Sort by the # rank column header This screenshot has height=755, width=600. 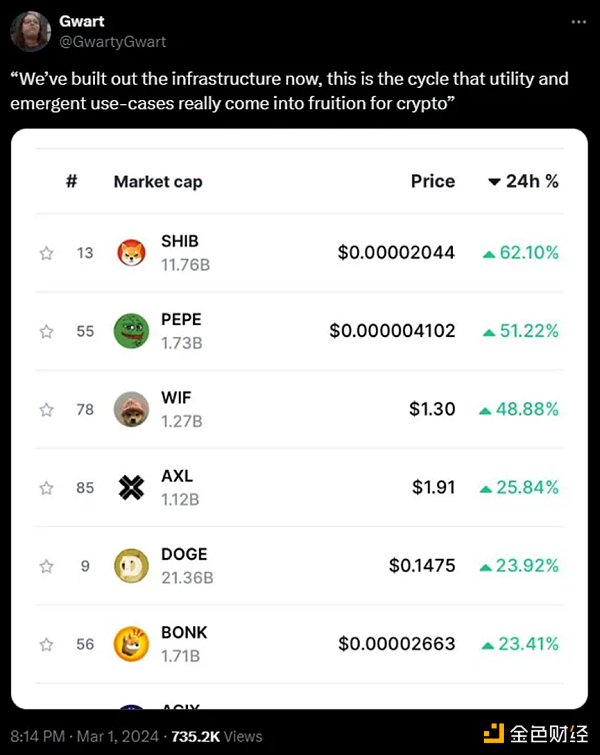click(72, 182)
